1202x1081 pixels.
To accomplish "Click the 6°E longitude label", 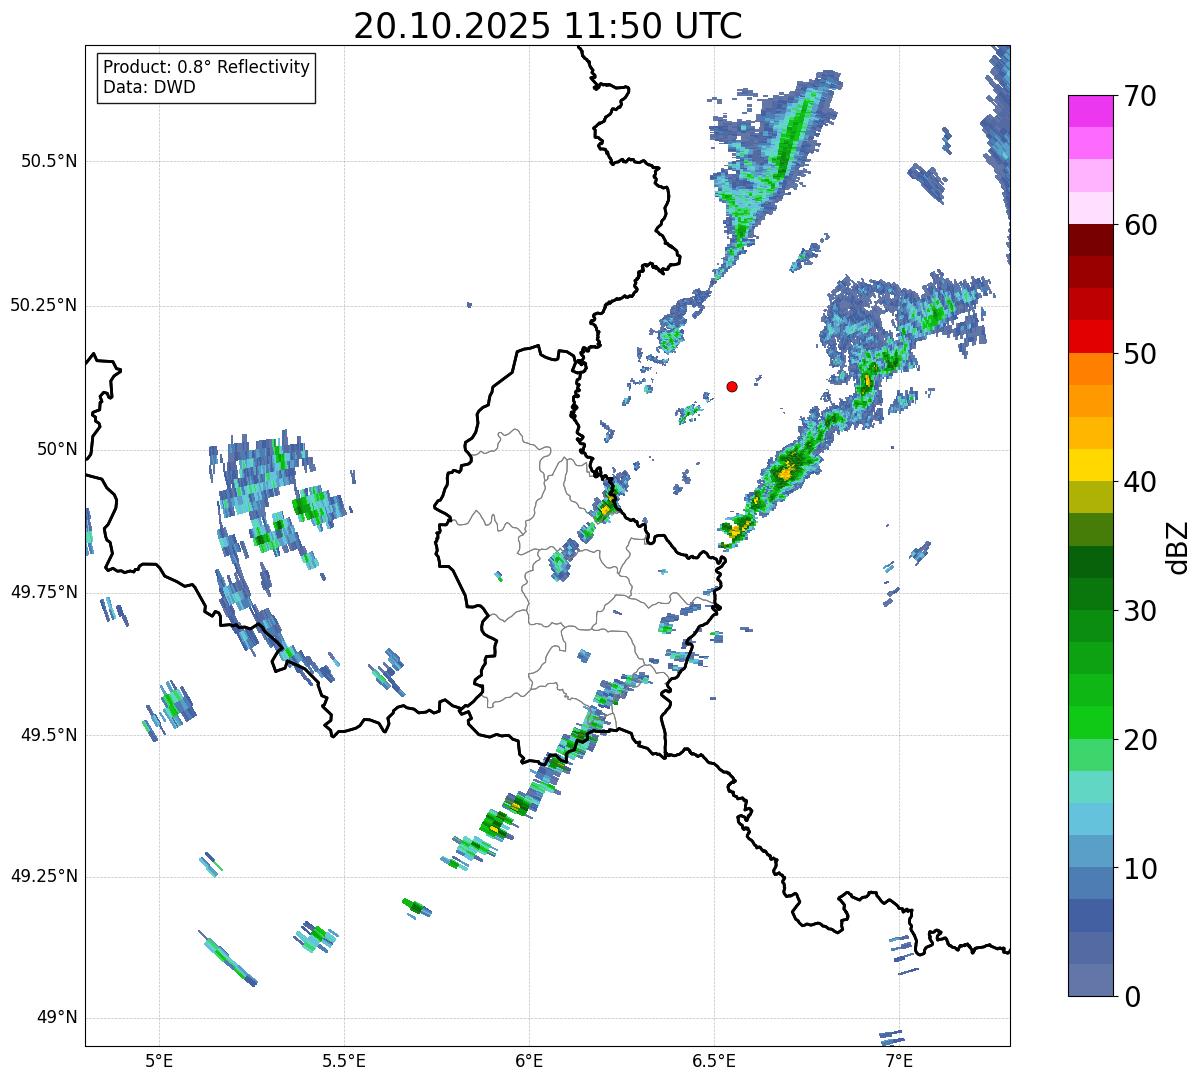I will [529, 1060].
